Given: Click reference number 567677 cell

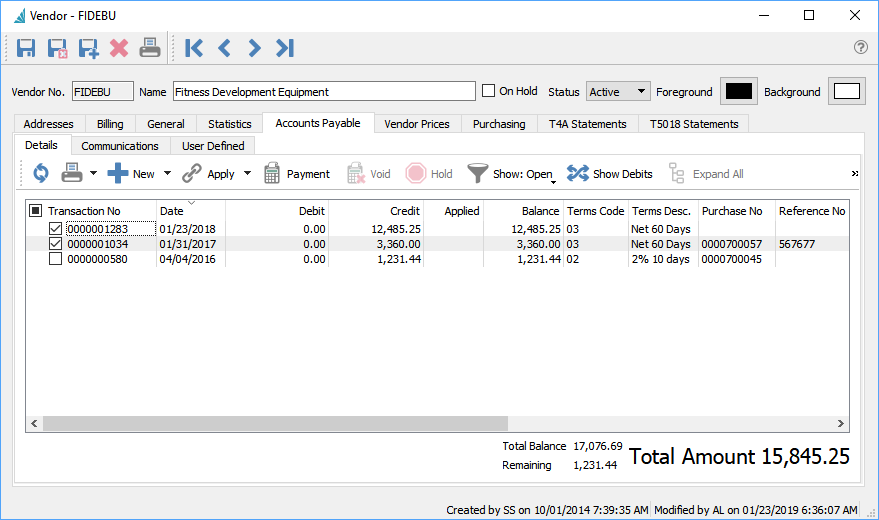Looking at the screenshot, I should 811,244.
